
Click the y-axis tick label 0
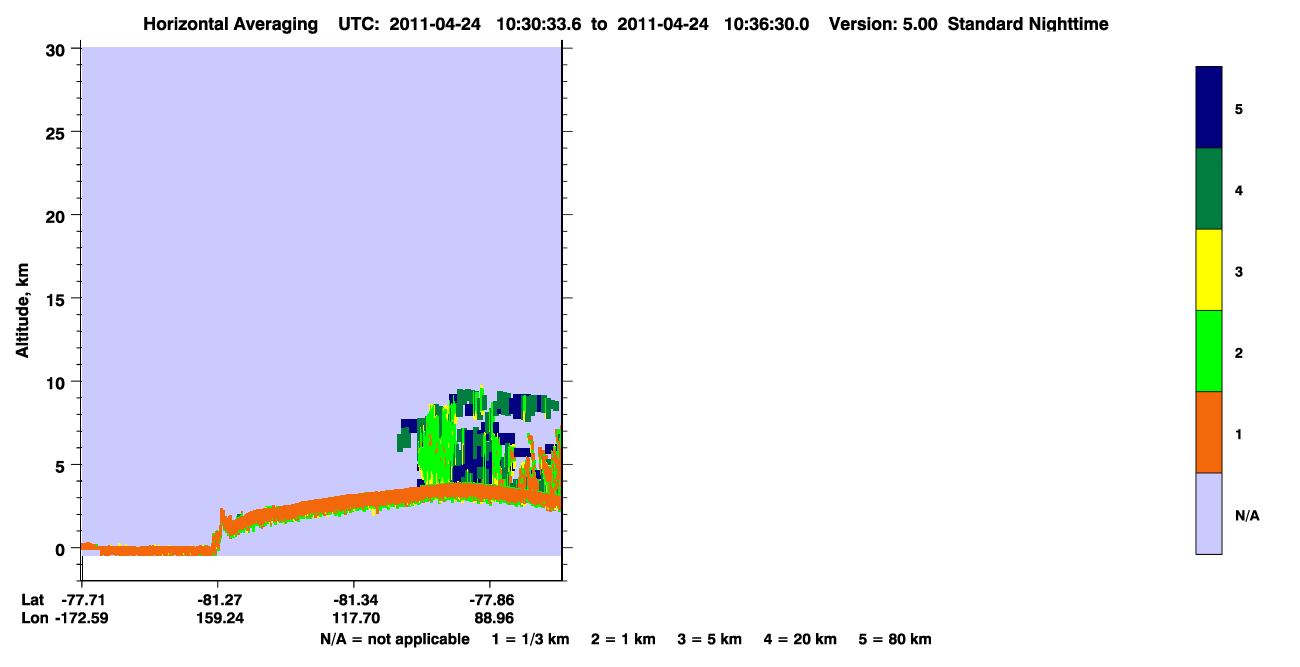click(62, 549)
